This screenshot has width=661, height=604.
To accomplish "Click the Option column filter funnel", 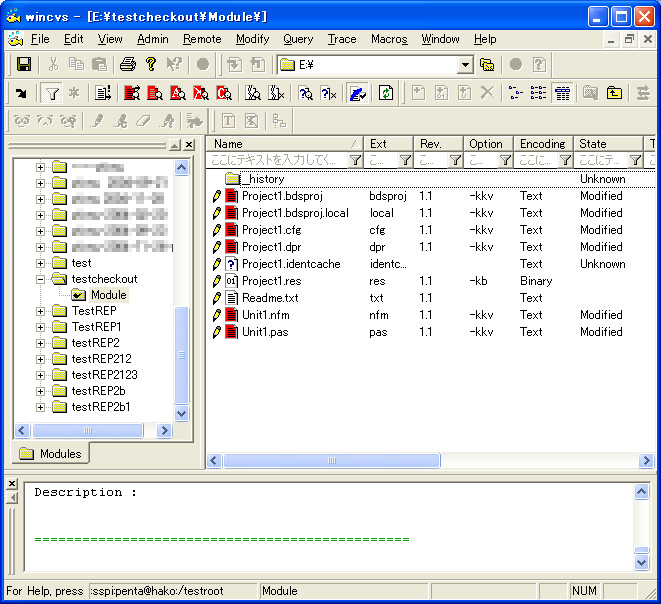I will (505, 160).
